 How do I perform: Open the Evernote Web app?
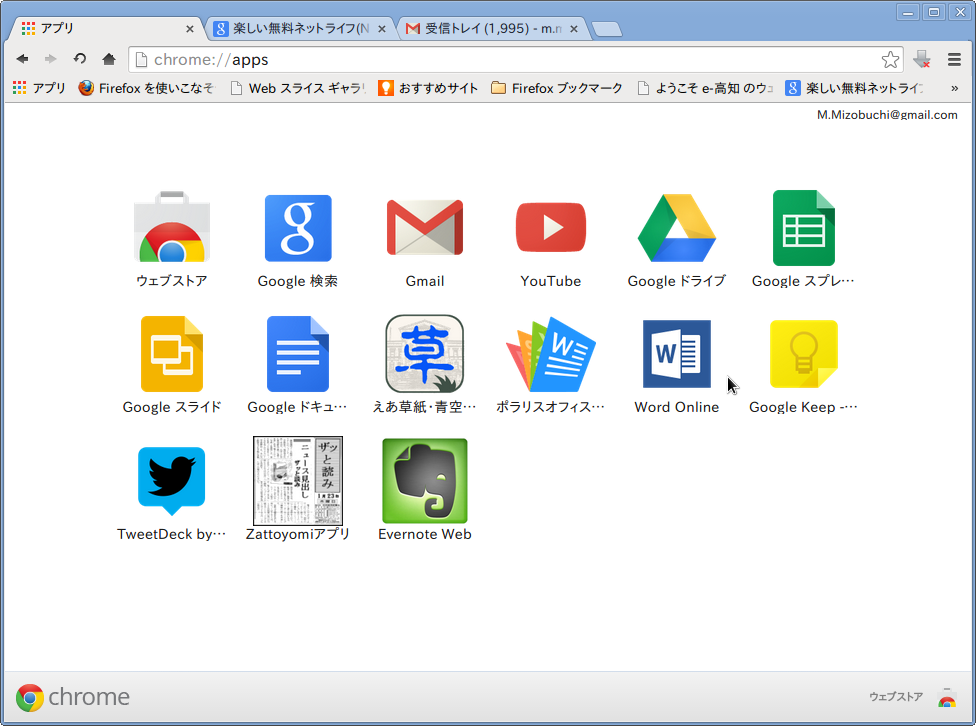[x=425, y=481]
